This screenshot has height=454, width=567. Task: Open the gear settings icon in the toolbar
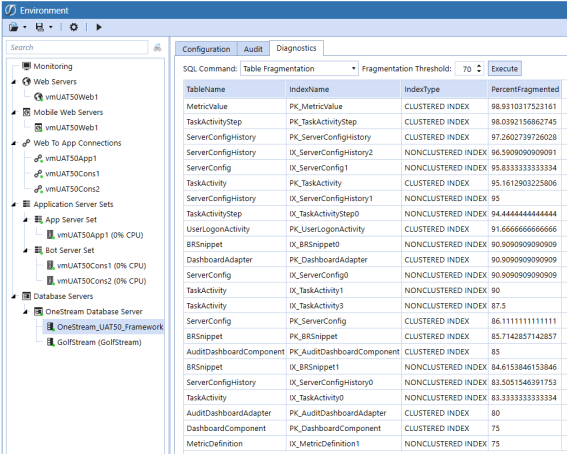pyautogui.click(x=74, y=27)
